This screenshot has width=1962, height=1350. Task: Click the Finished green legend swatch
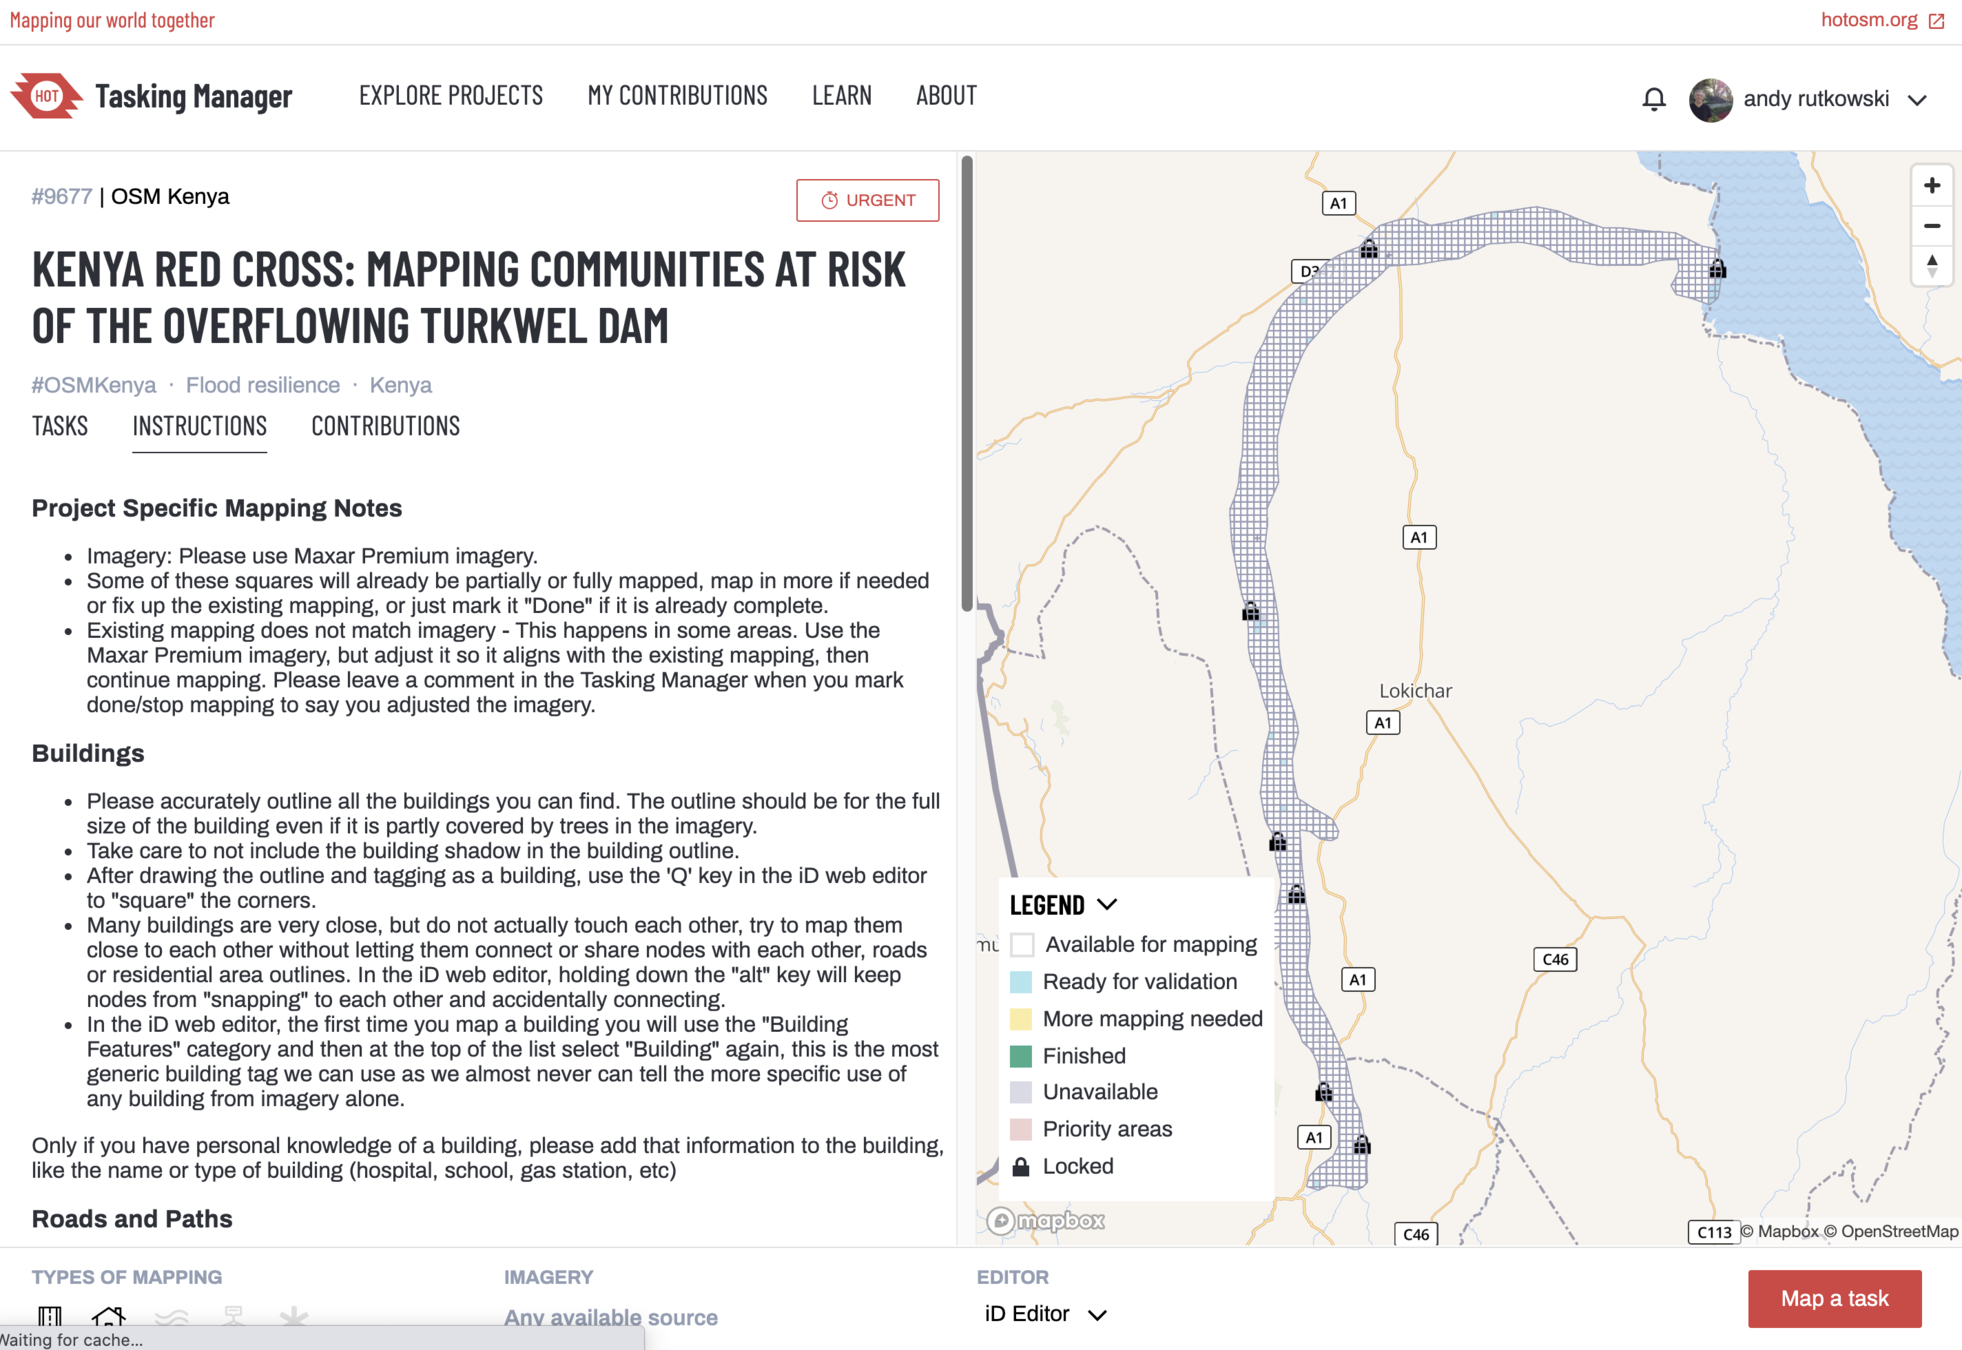(1021, 1056)
